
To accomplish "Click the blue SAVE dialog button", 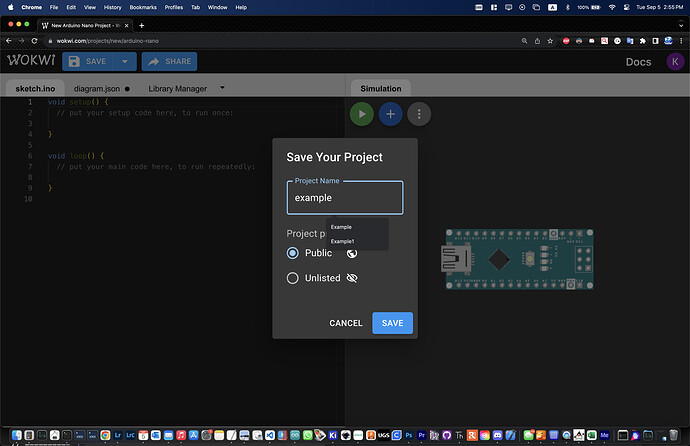I will 392,323.
